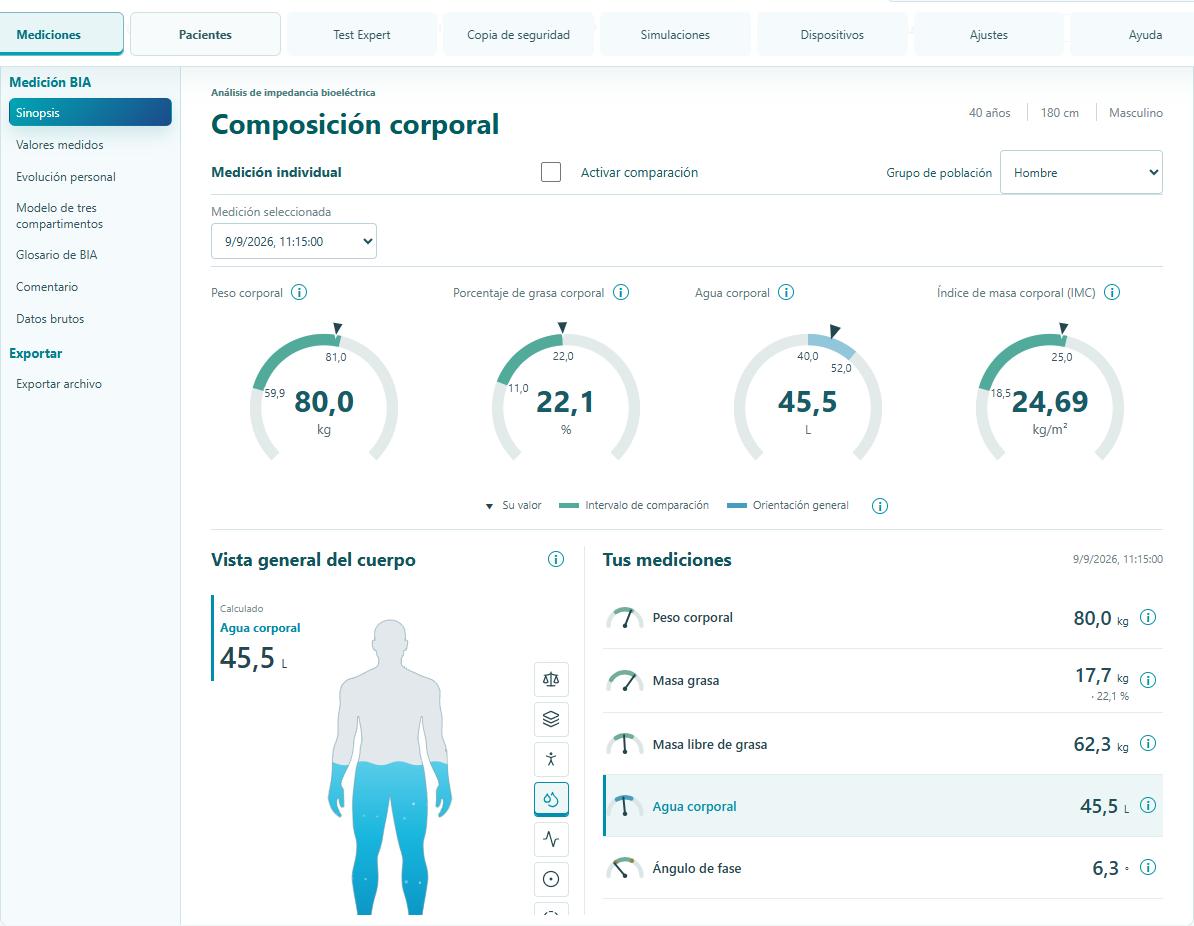Go to Evolución personal in sidebar
The width and height of the screenshot is (1194, 926).
[x=90, y=177]
